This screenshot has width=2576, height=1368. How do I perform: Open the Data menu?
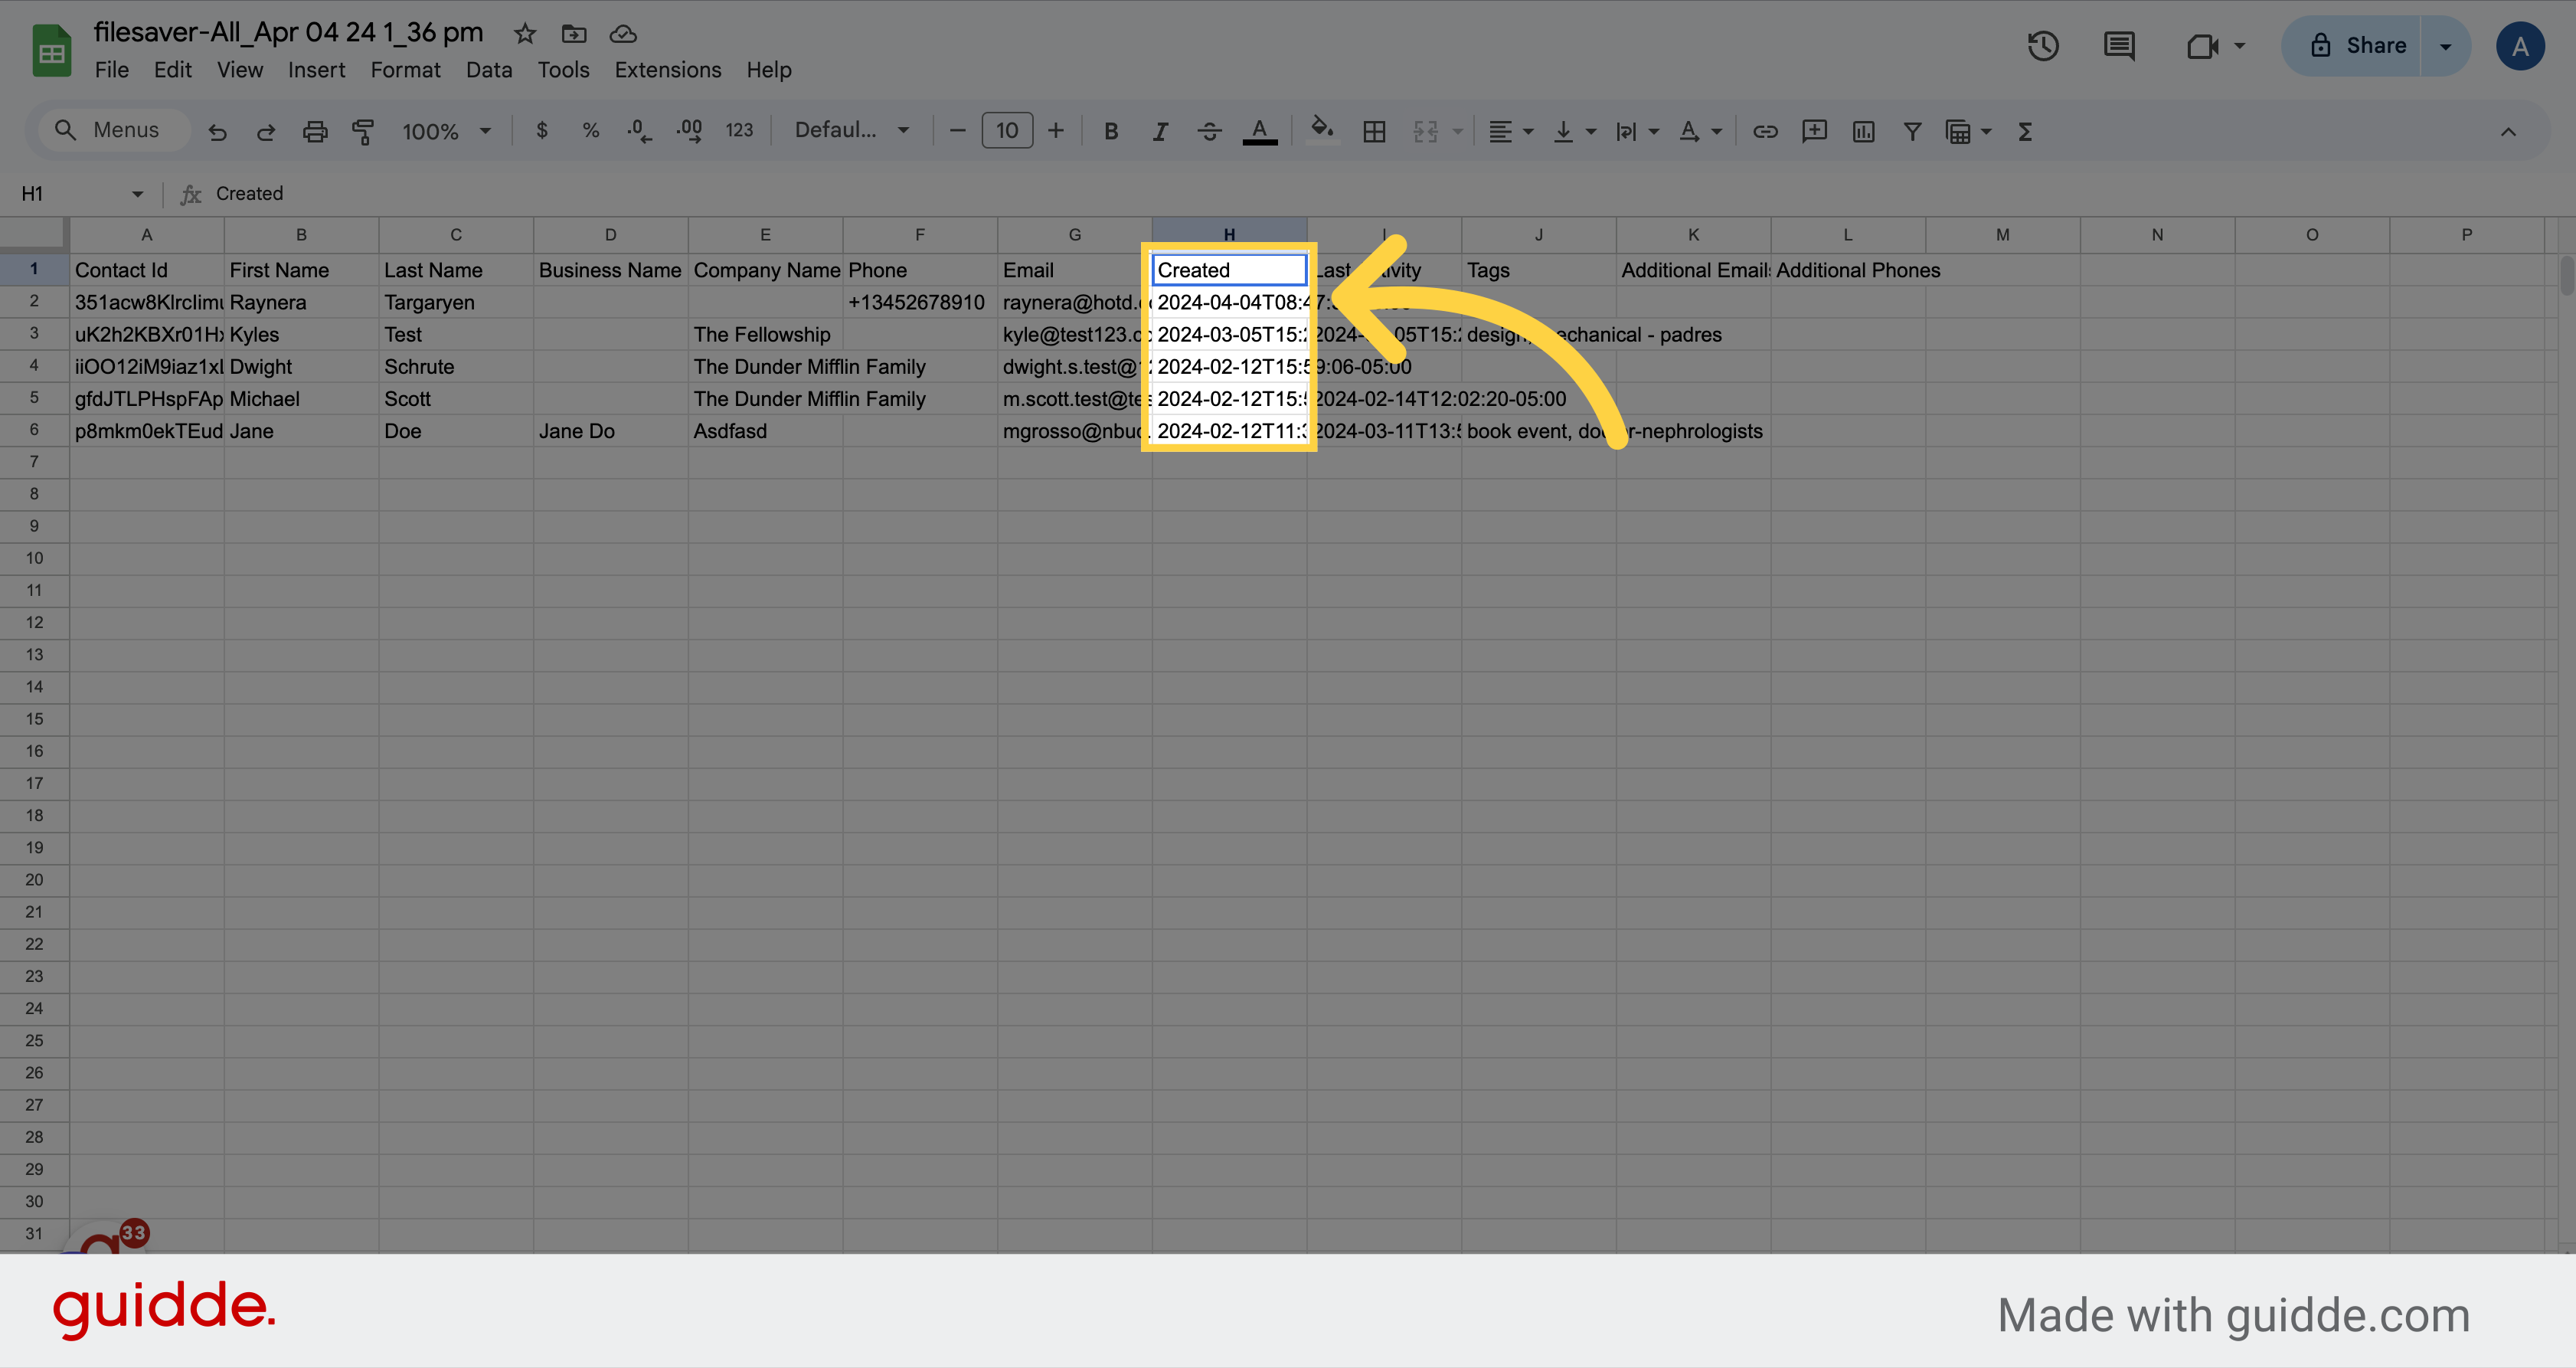pyautogui.click(x=489, y=70)
